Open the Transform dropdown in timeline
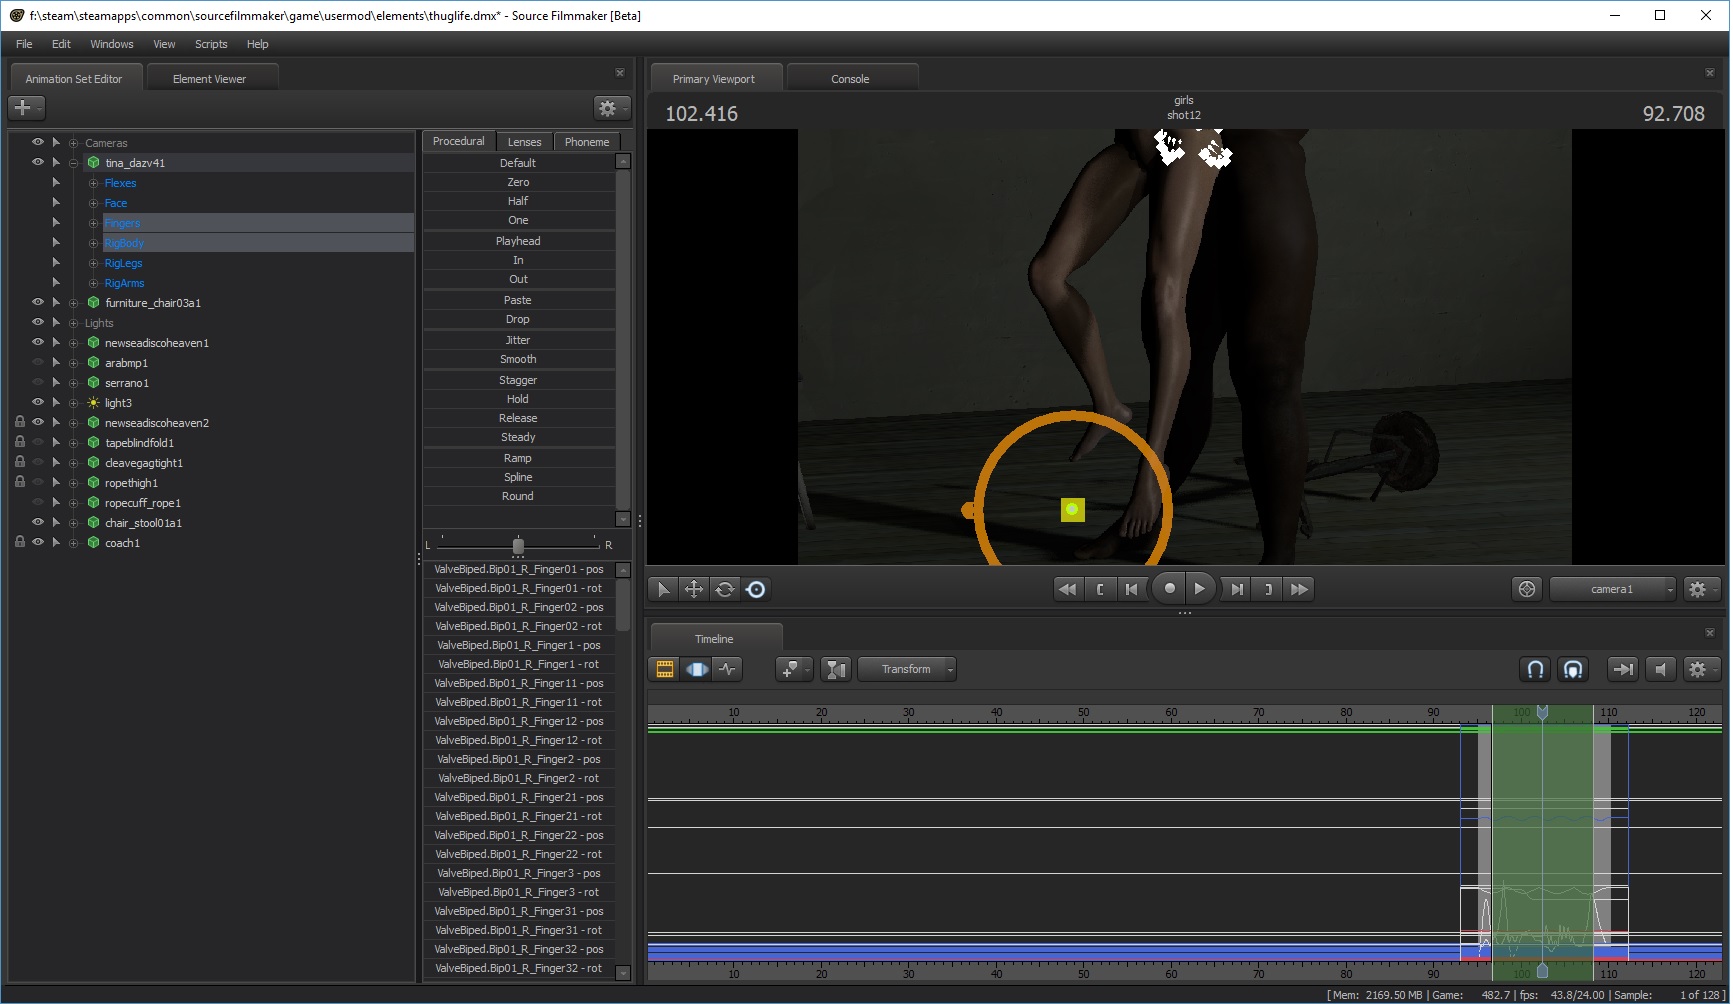The image size is (1733, 1004). pyautogui.click(x=907, y=669)
